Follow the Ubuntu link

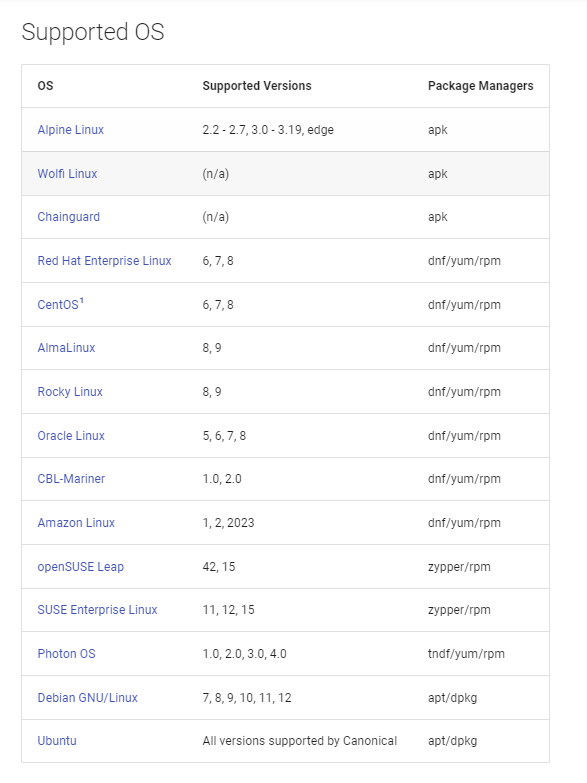click(57, 741)
